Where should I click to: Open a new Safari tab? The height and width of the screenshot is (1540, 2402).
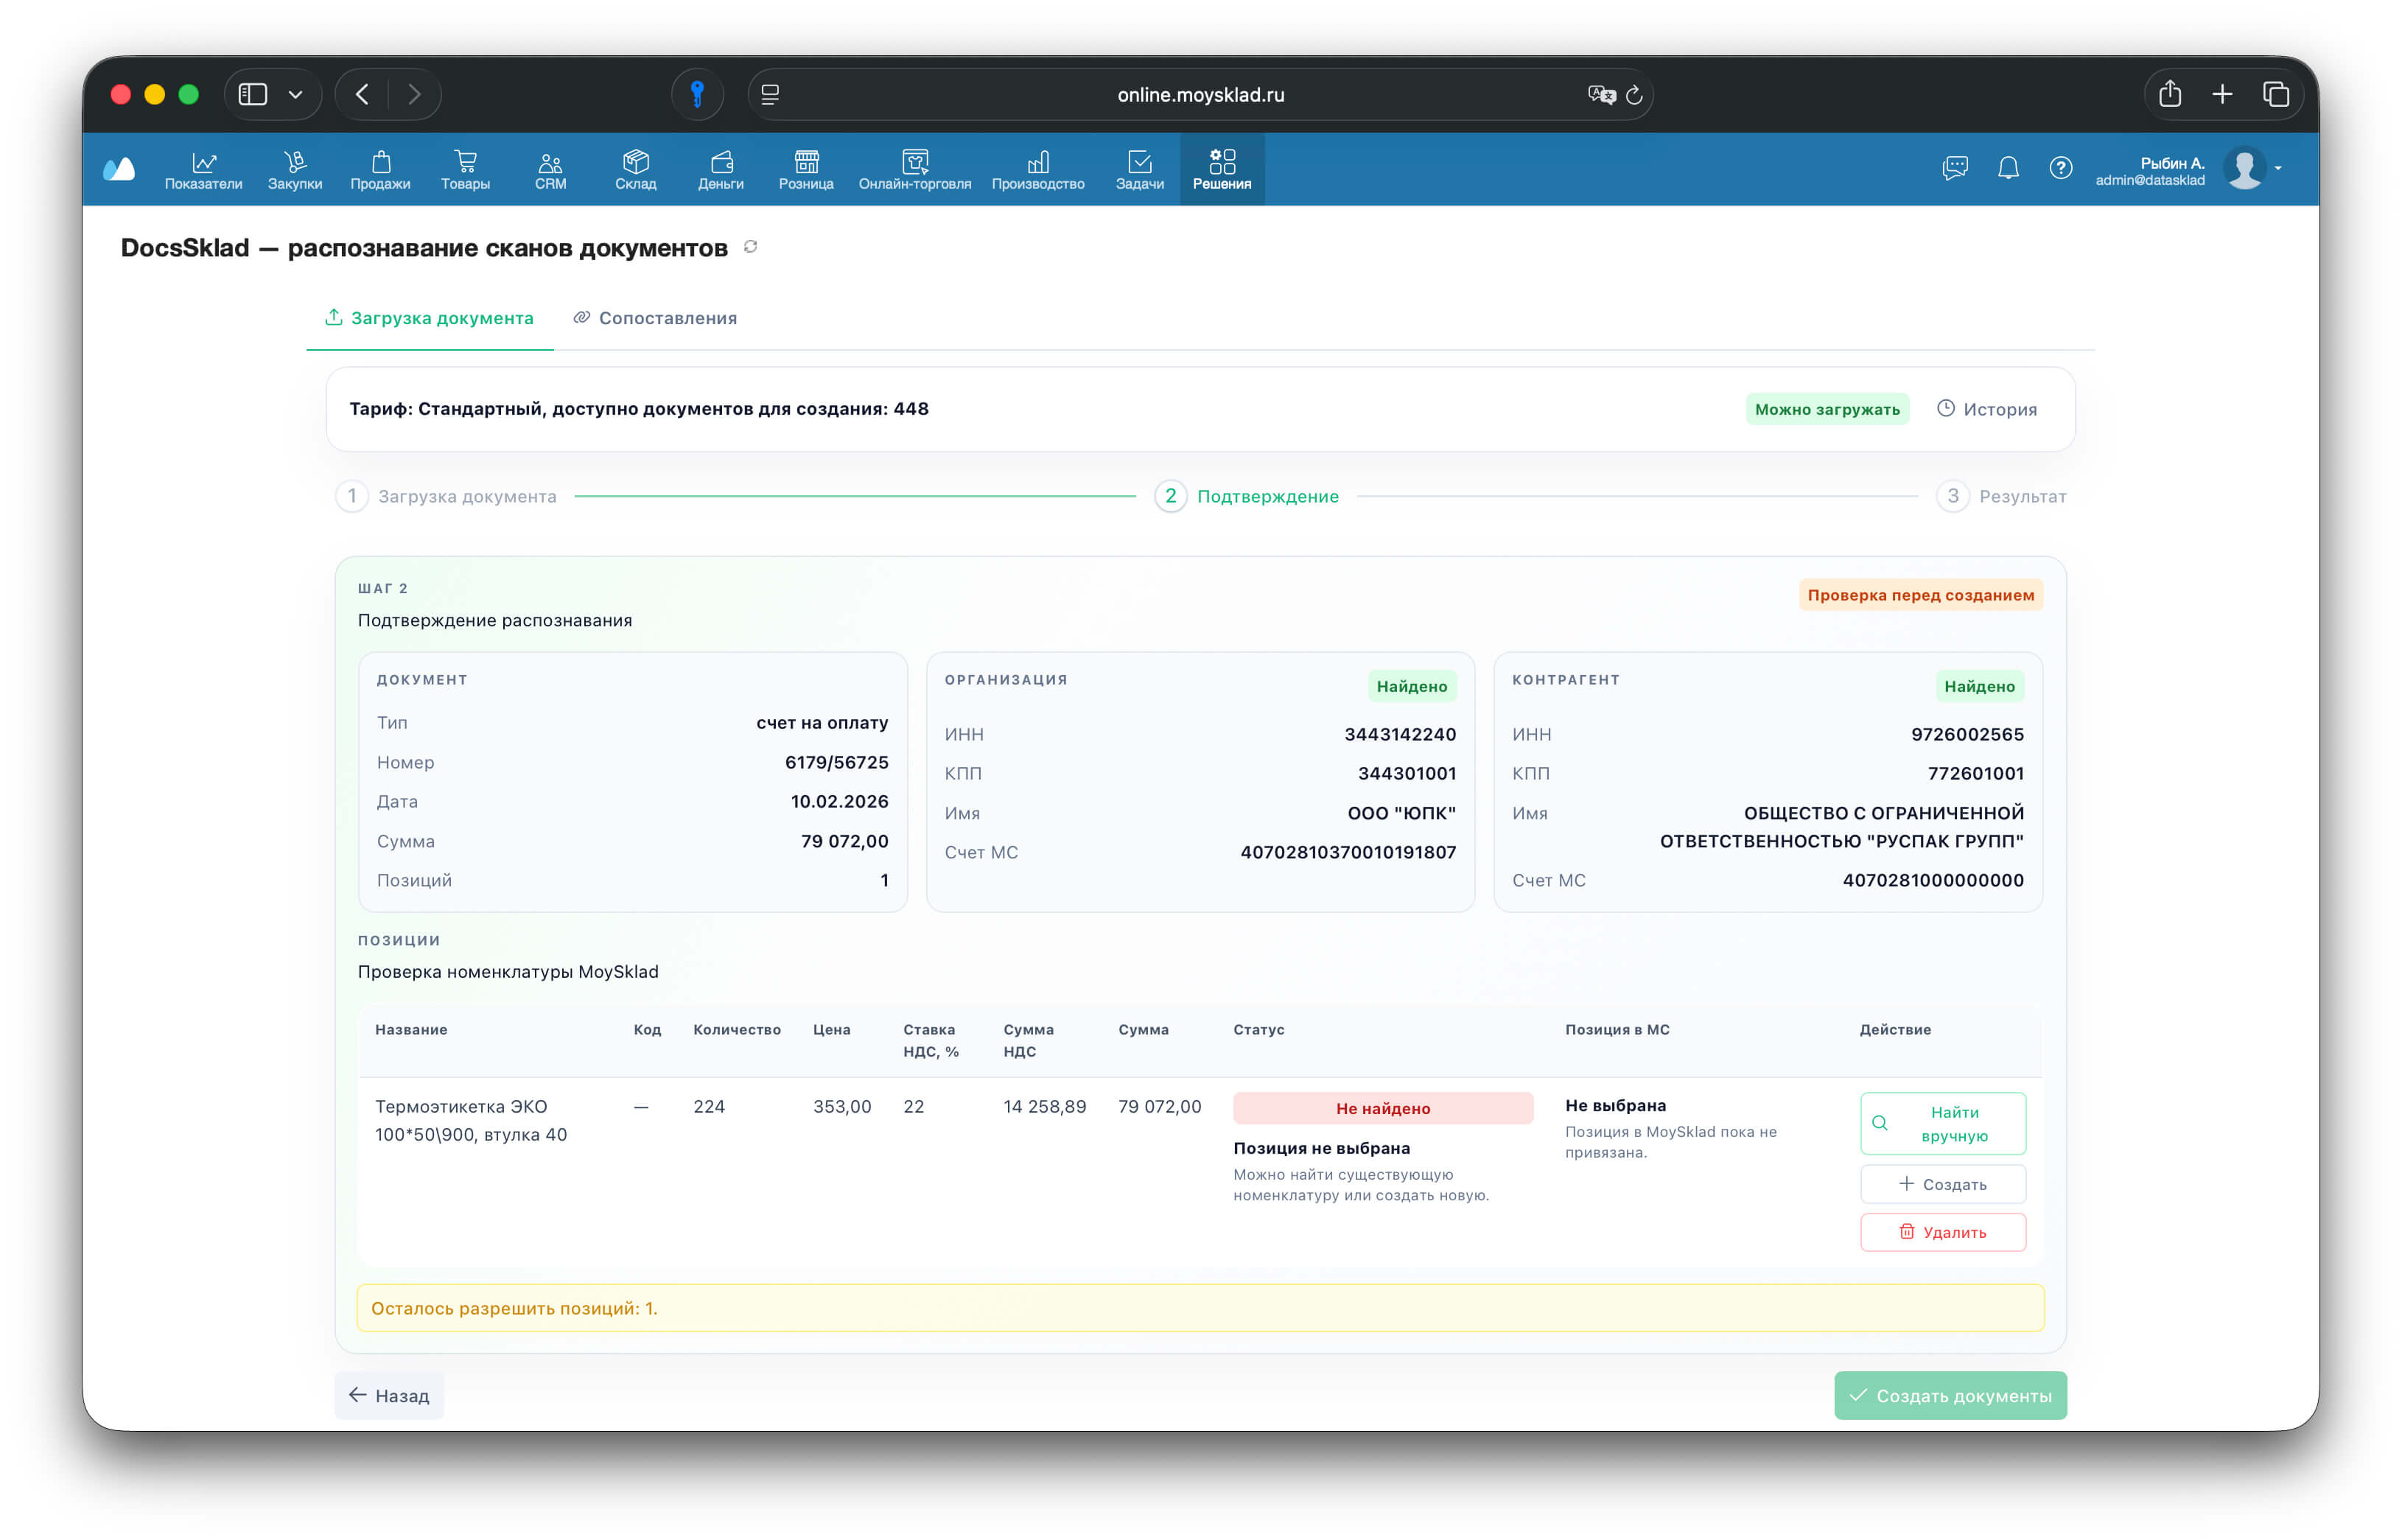[2222, 94]
